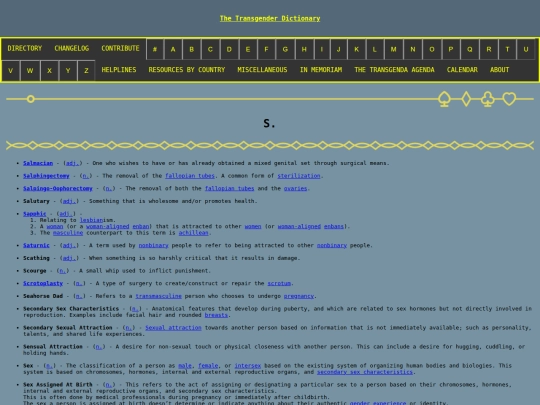Jump to letter F entries
Image resolution: width=540 pixels, height=405 pixels.
[x=266, y=49]
